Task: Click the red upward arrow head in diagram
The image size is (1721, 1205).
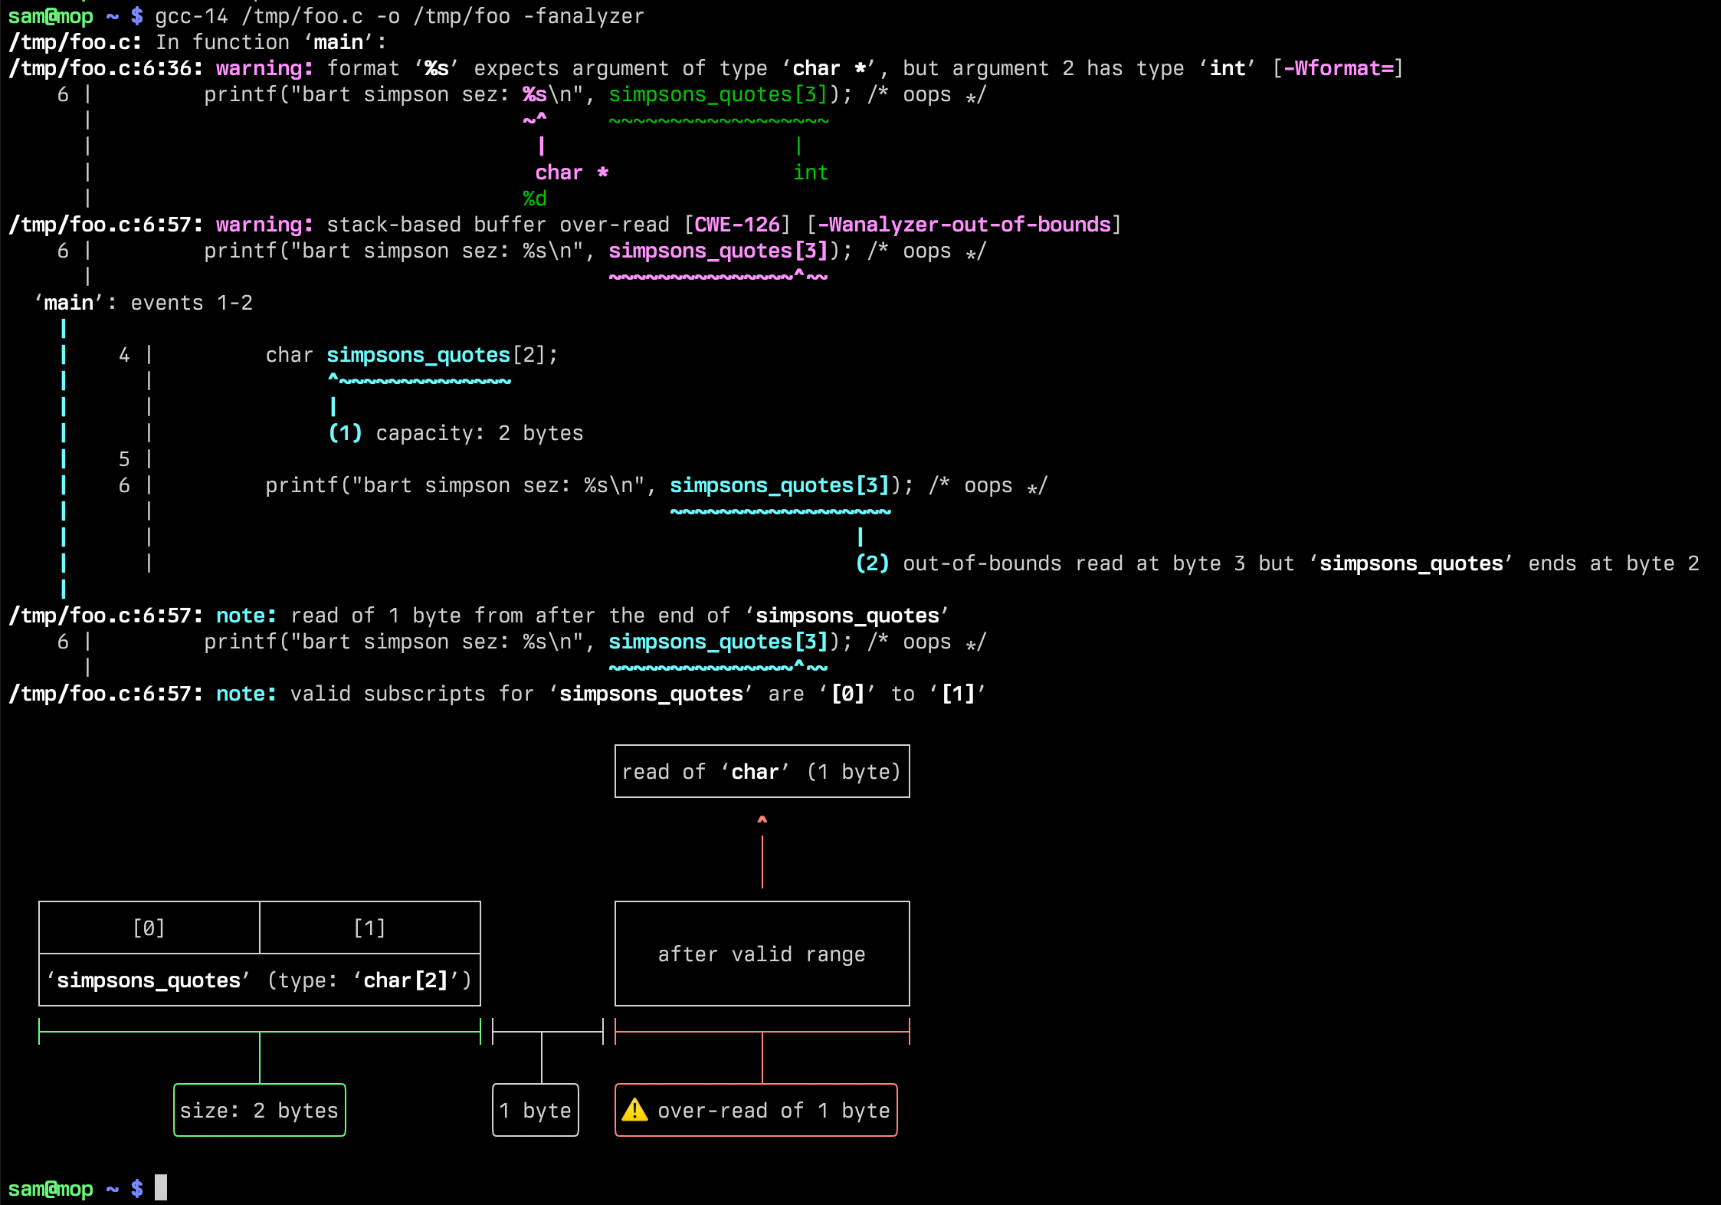Action: tap(762, 820)
